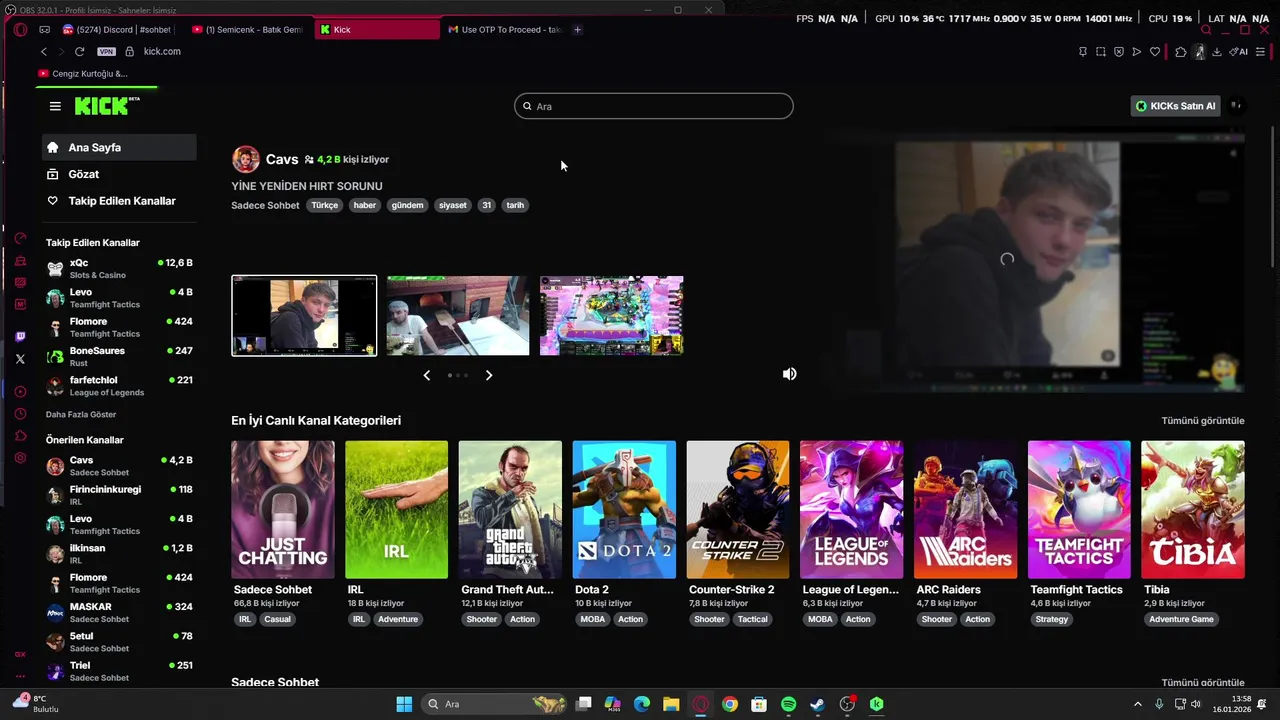Open Kick profile avatar menu
The width and height of the screenshot is (1280, 720).
coord(1236,106)
